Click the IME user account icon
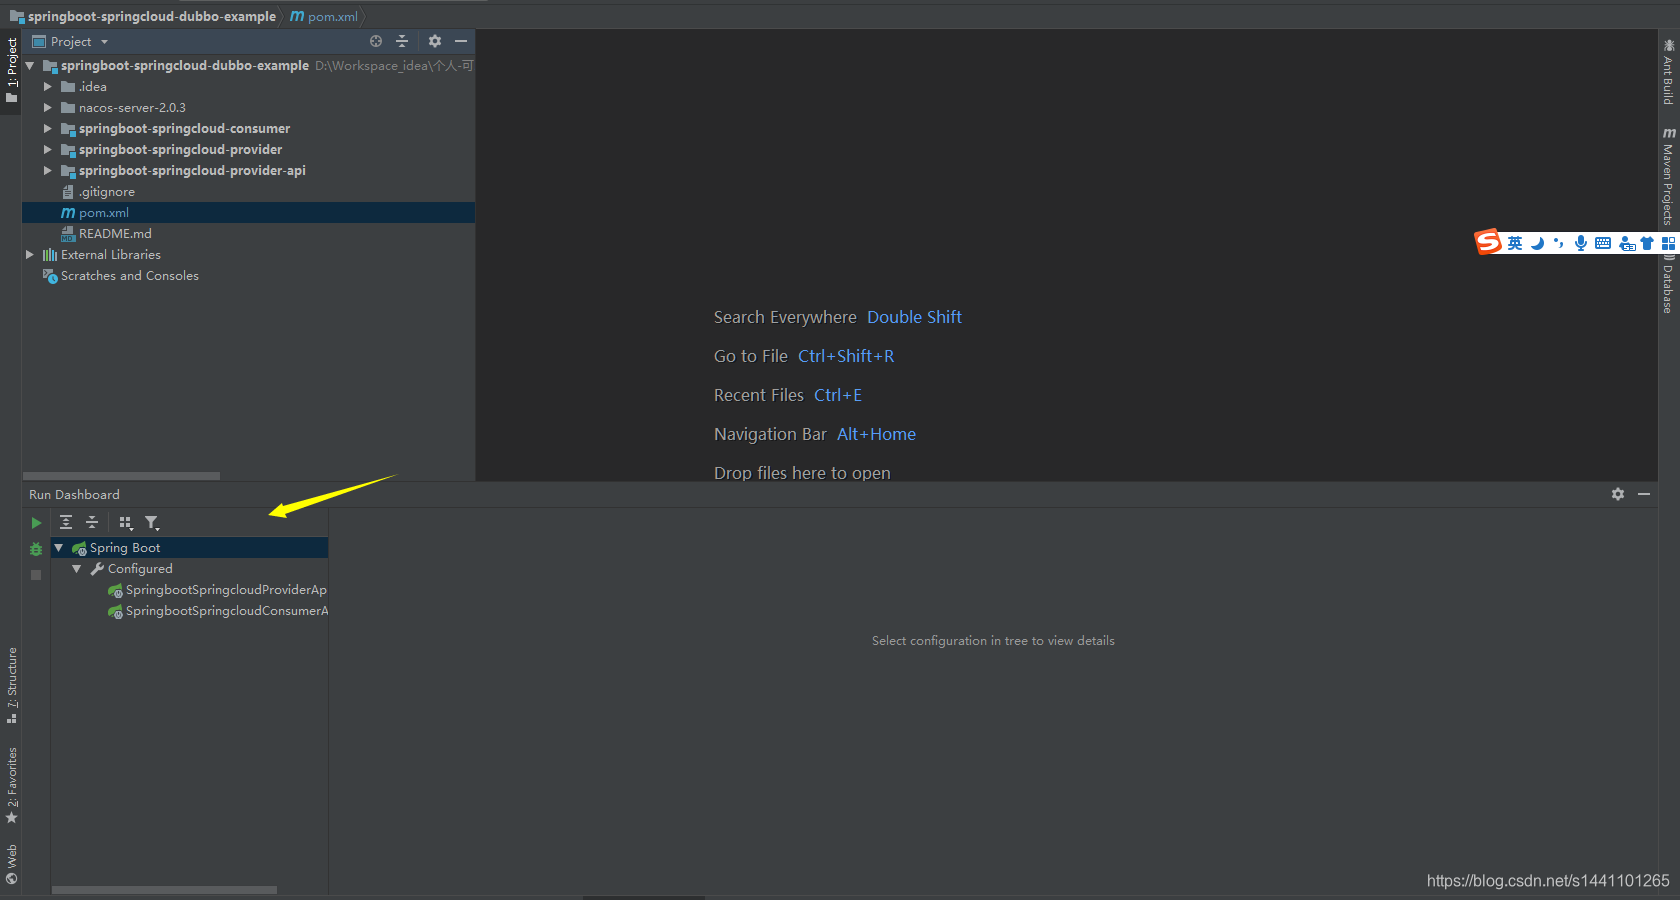The height and width of the screenshot is (900, 1680). (x=1627, y=243)
